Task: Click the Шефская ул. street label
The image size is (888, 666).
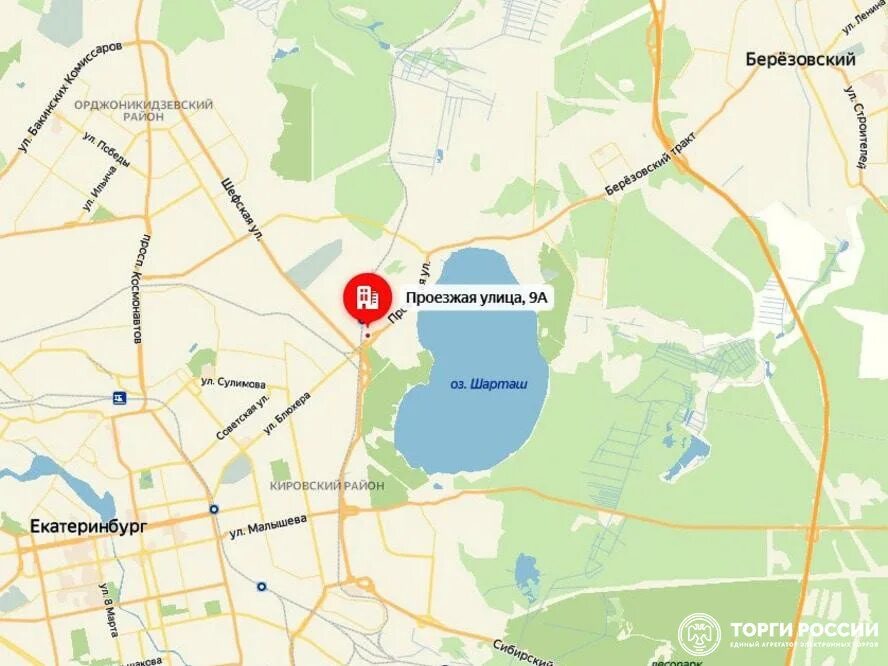Action: (242, 211)
